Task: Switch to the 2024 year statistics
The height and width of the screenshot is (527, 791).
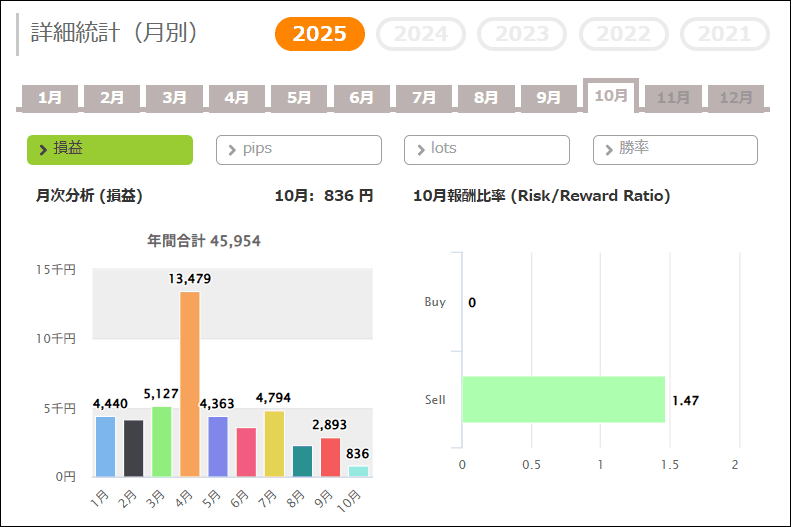Action: tap(421, 34)
